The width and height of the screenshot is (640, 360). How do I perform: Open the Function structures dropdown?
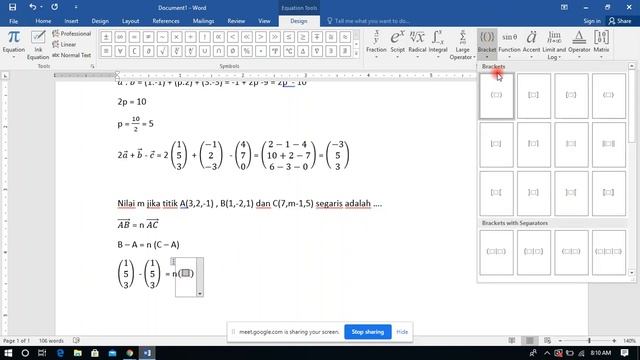509,44
